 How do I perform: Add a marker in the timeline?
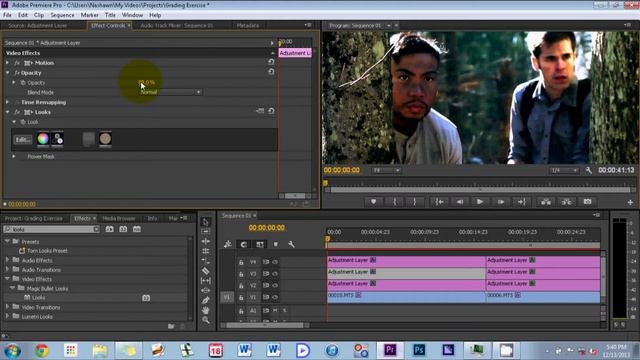[x=276, y=244]
